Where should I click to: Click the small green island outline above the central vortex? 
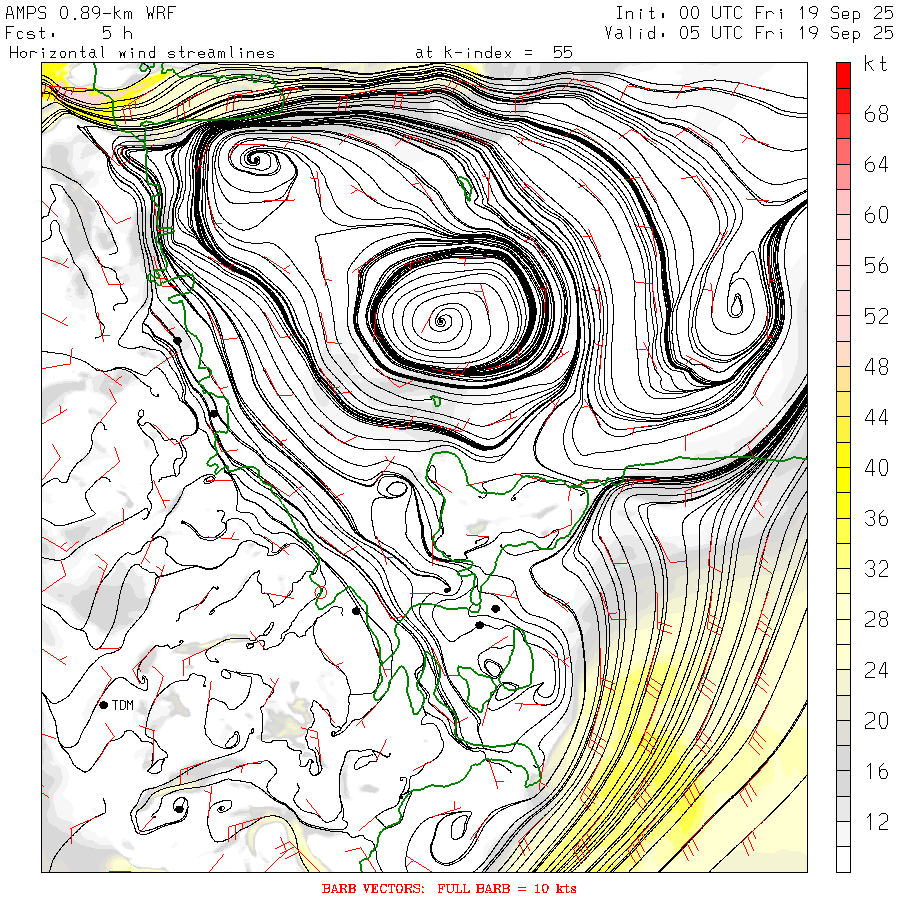point(463,186)
